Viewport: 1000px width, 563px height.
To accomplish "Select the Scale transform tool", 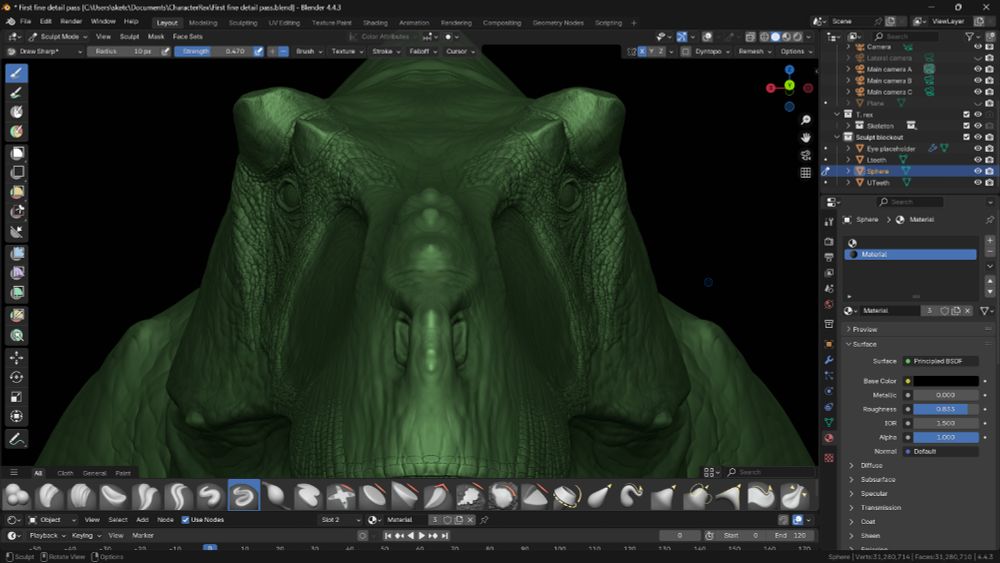I will pyautogui.click(x=17, y=397).
